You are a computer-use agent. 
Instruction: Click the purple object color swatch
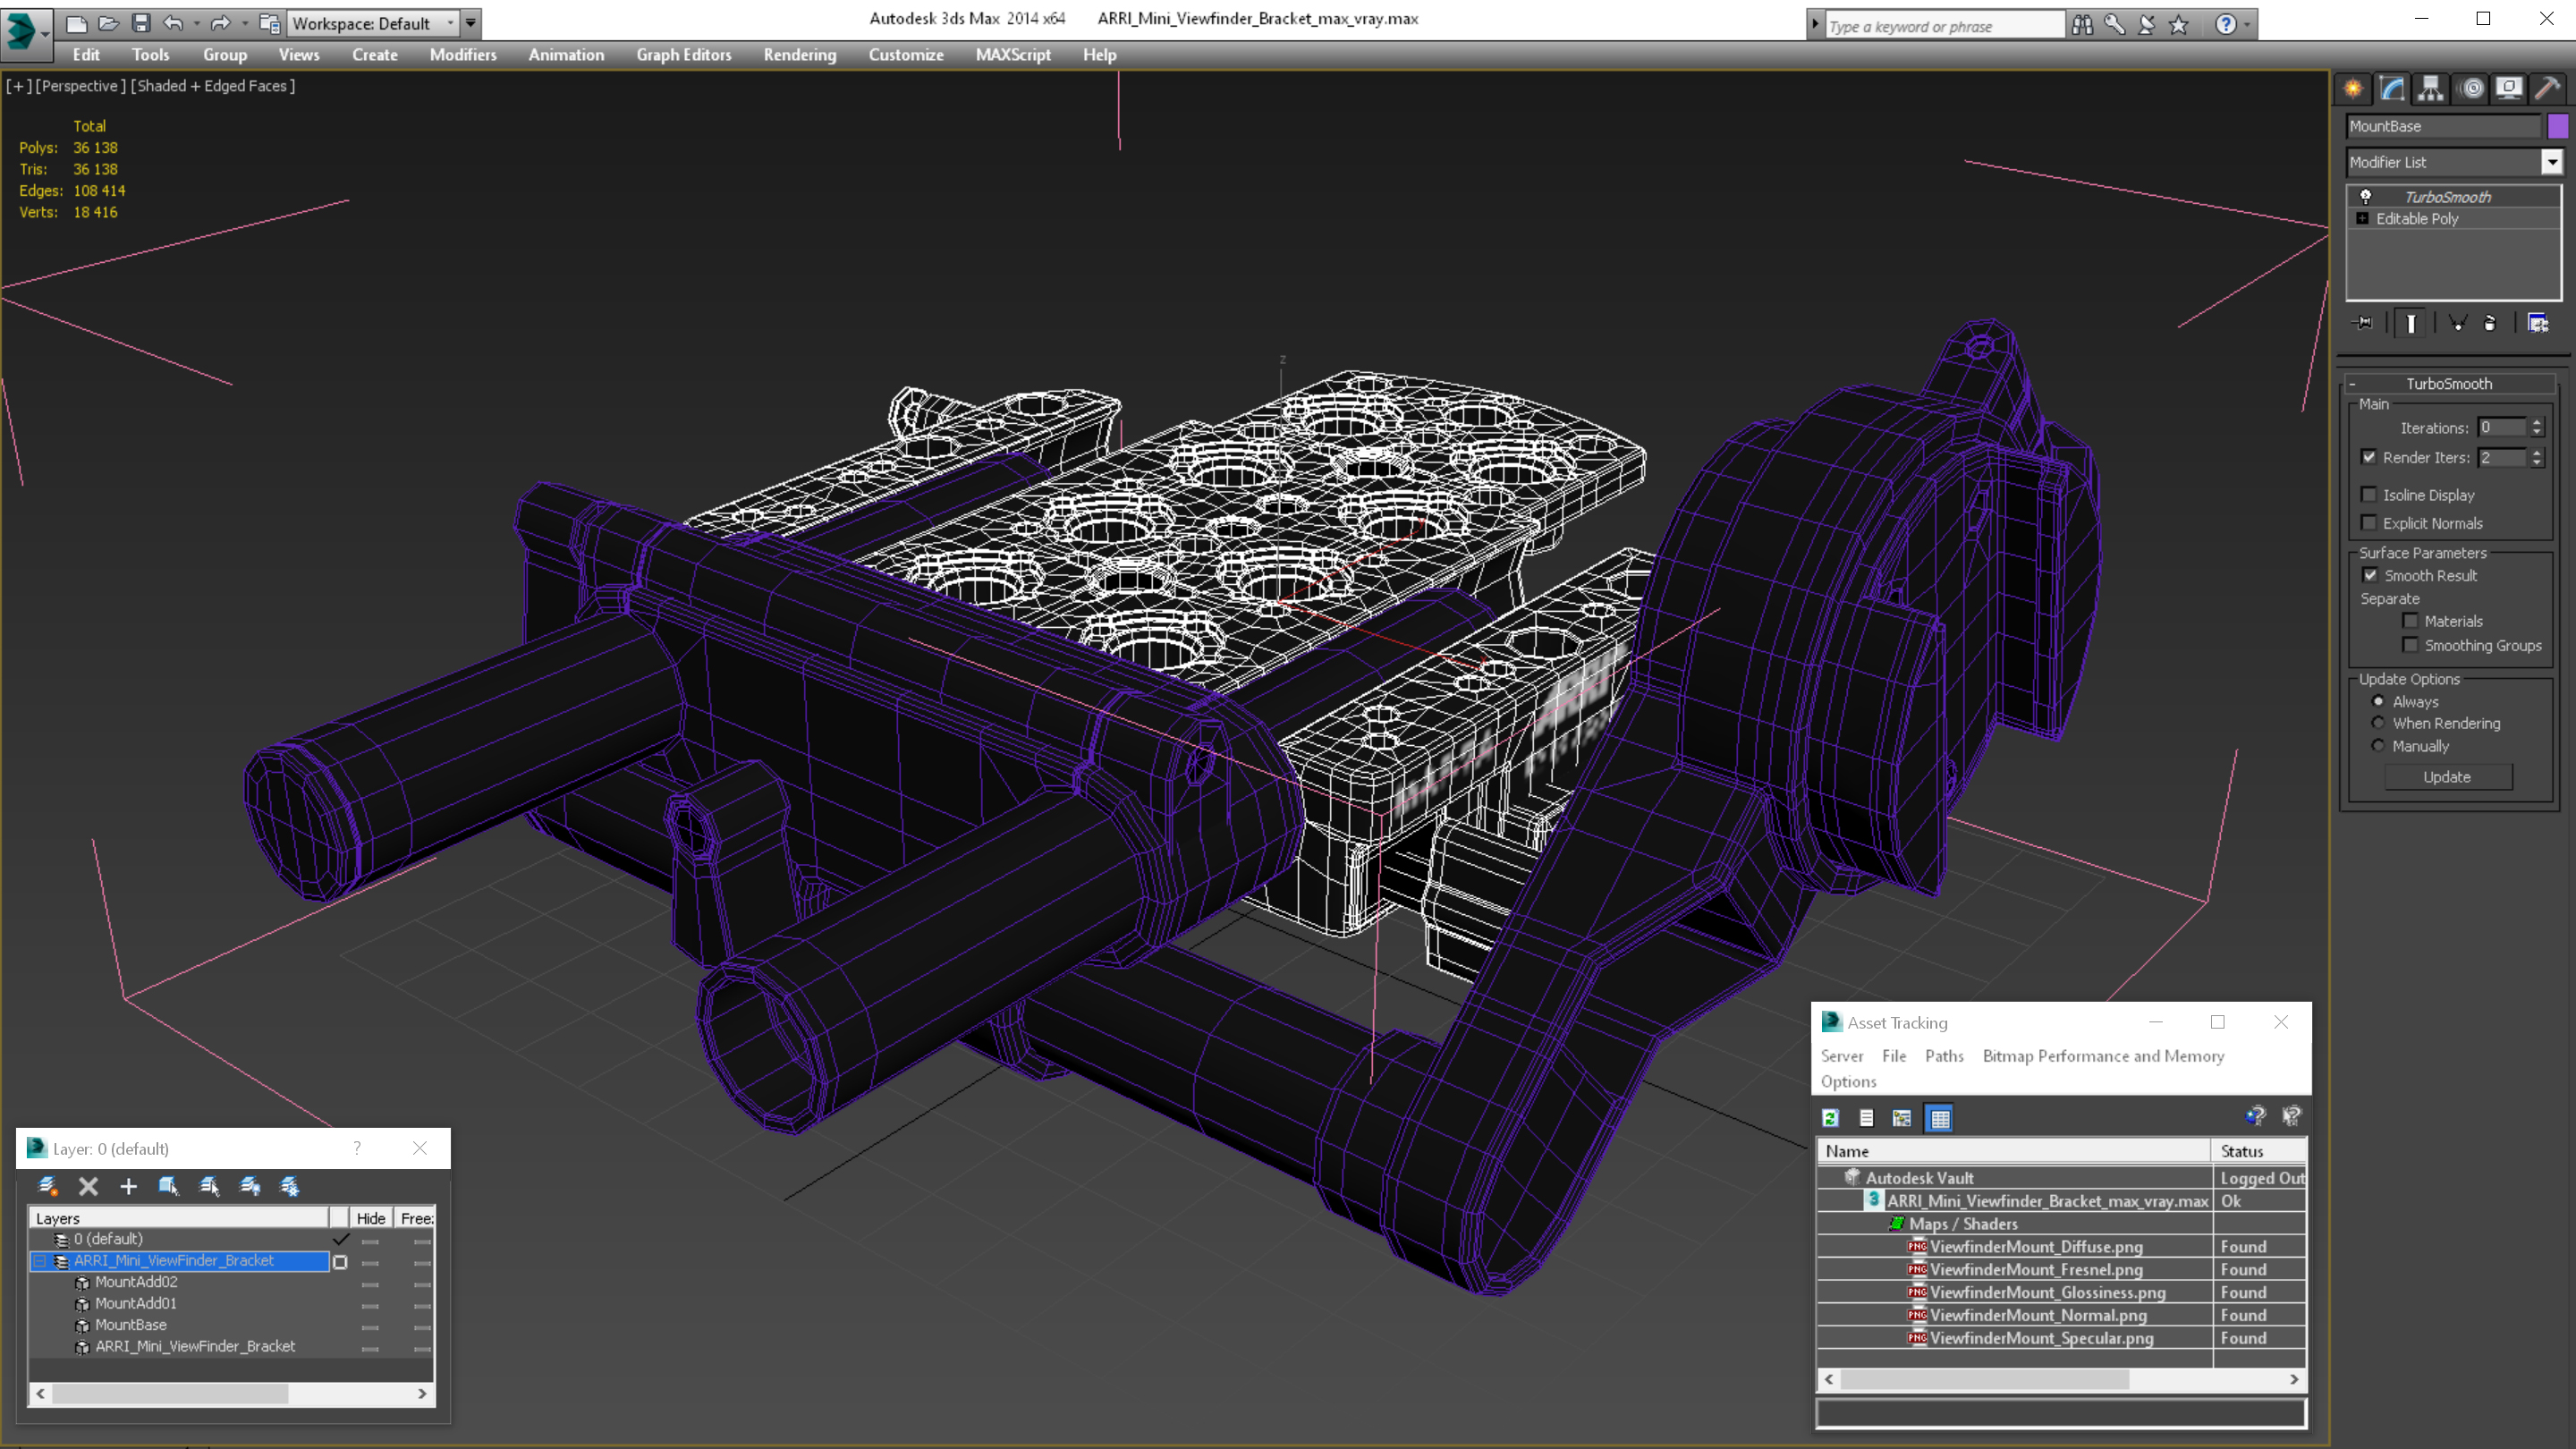(2558, 126)
